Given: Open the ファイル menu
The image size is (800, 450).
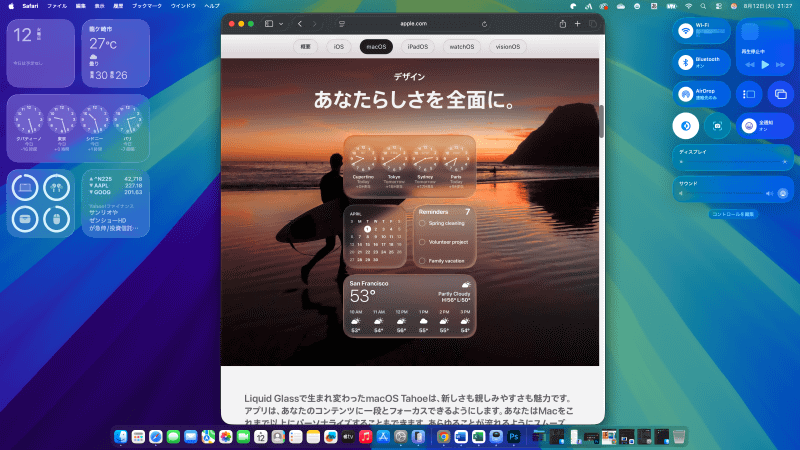Looking at the screenshot, I should [57, 6].
